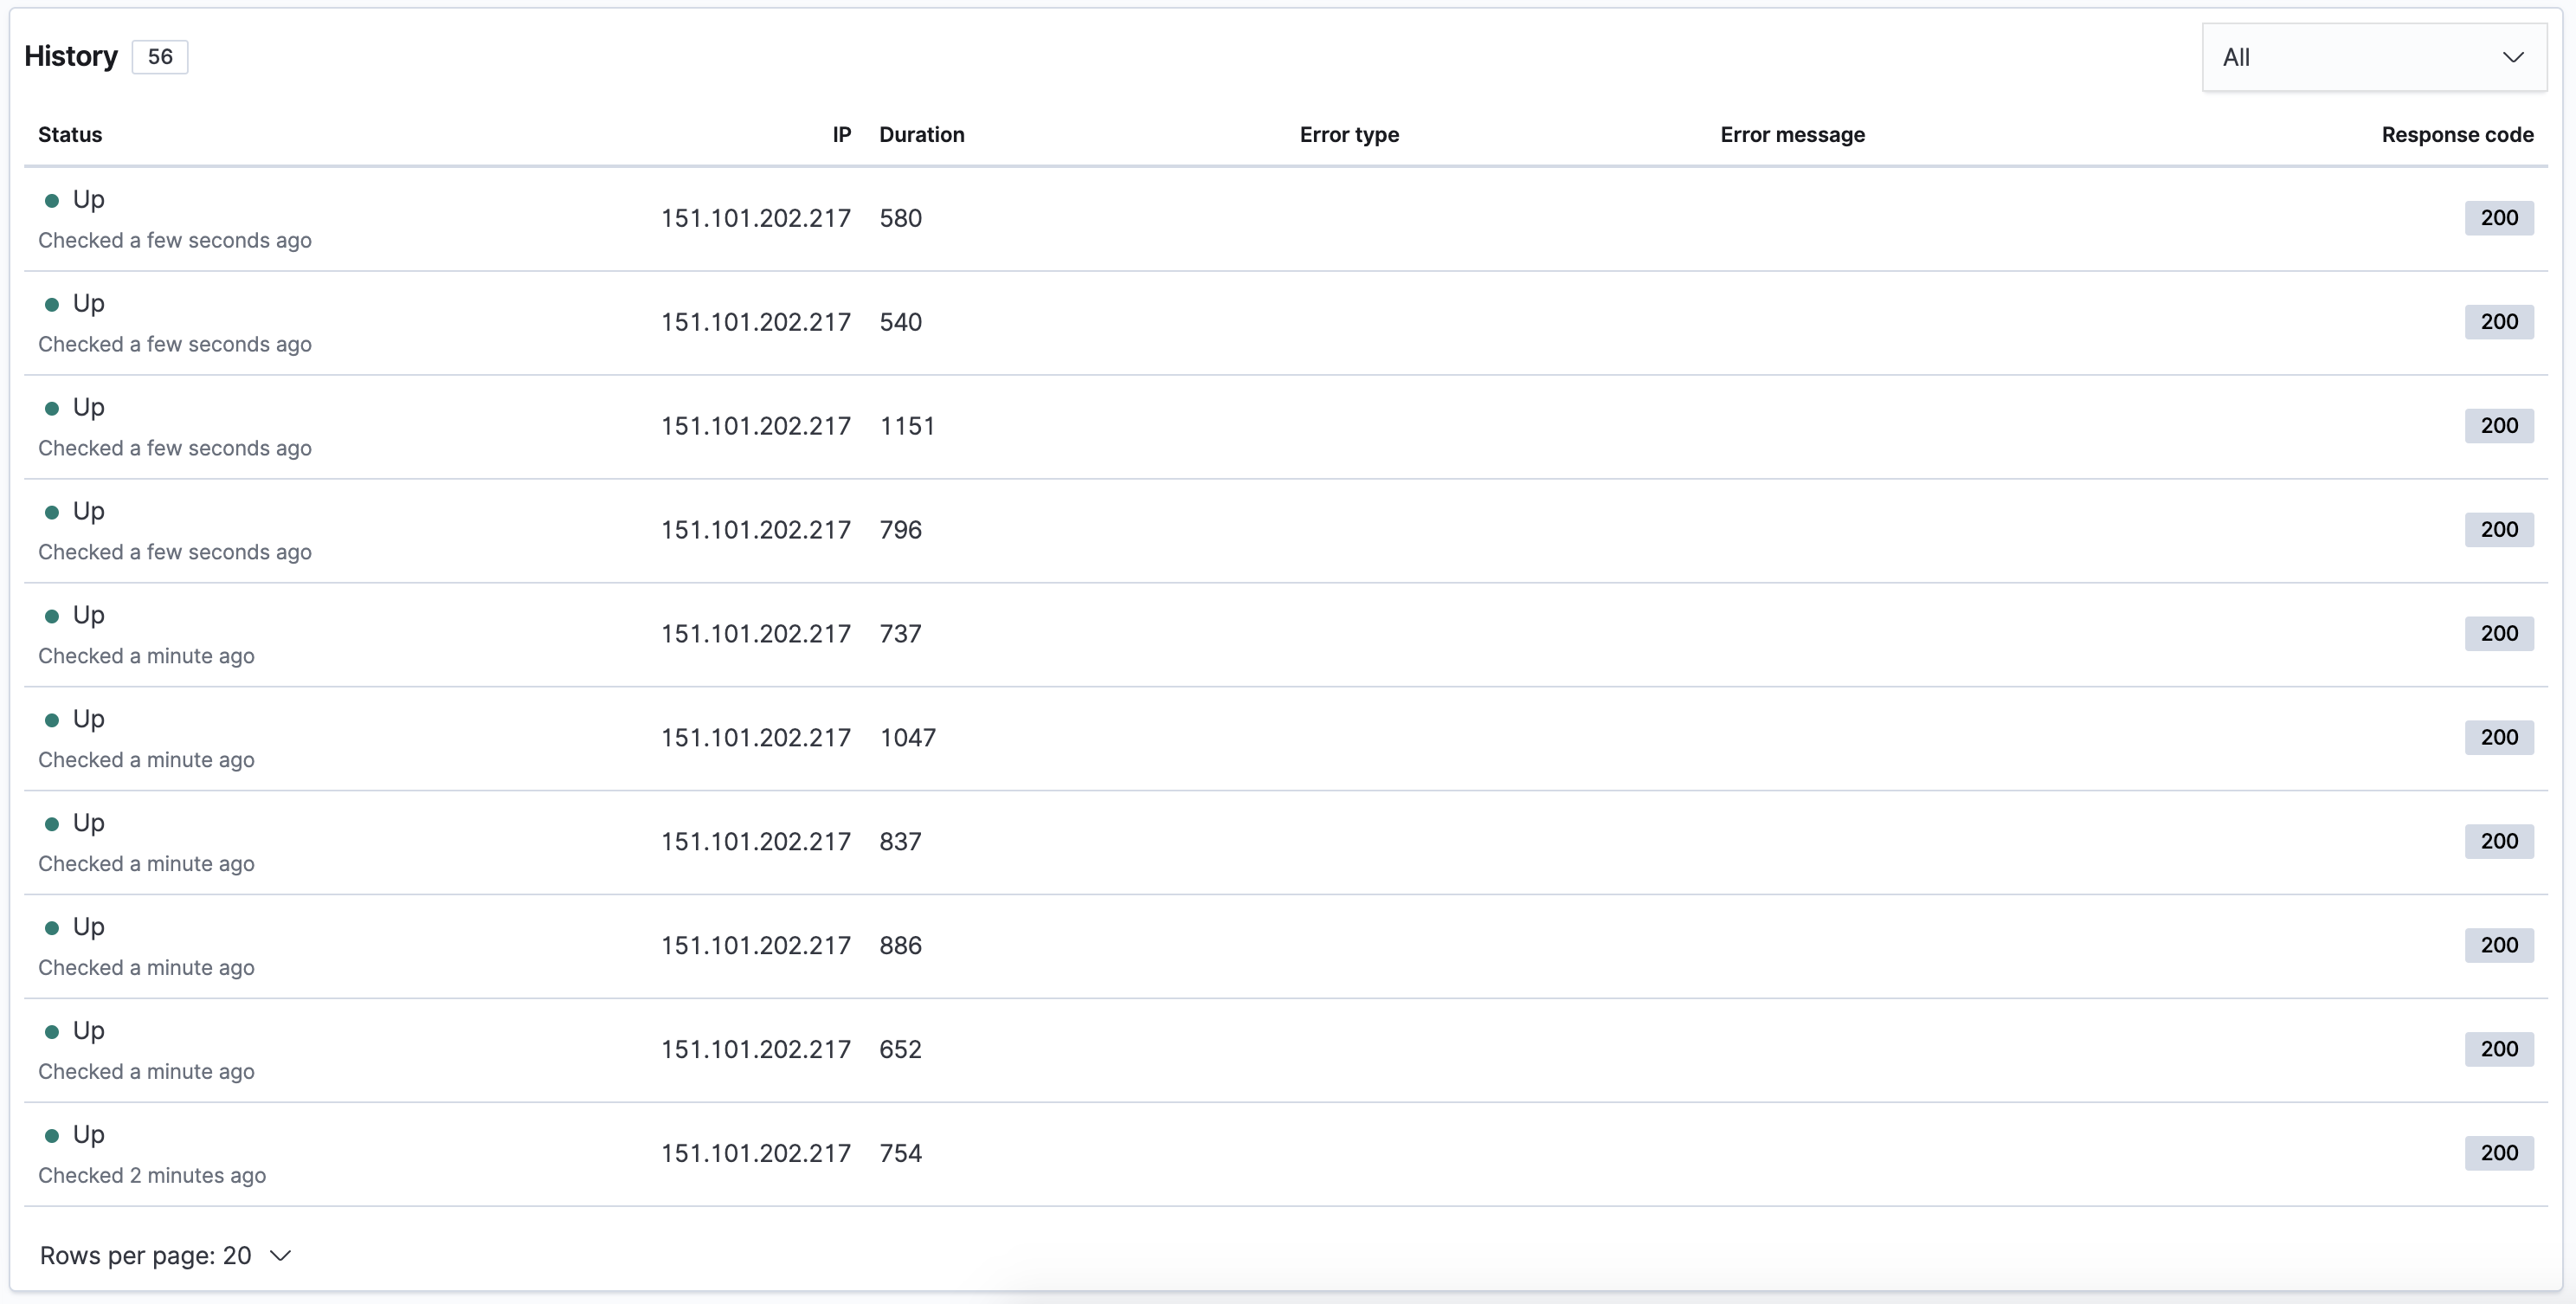Click the 200 badge on the bottom row
This screenshot has height=1304, width=2576.
point(2498,1153)
